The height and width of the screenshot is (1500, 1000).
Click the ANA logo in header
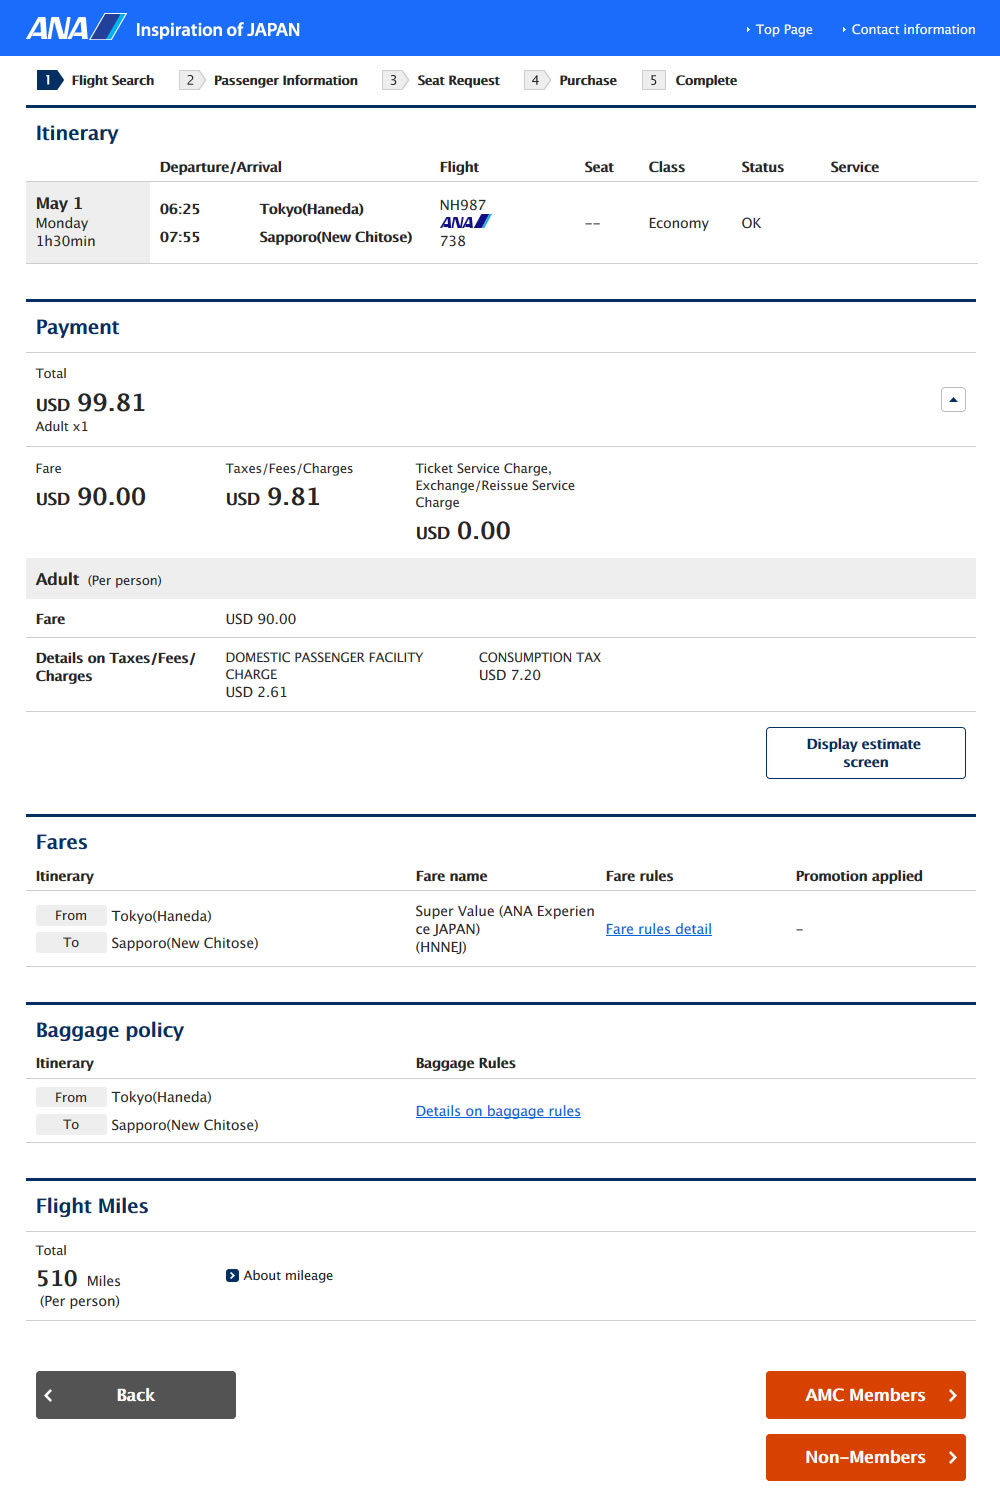click(x=76, y=28)
